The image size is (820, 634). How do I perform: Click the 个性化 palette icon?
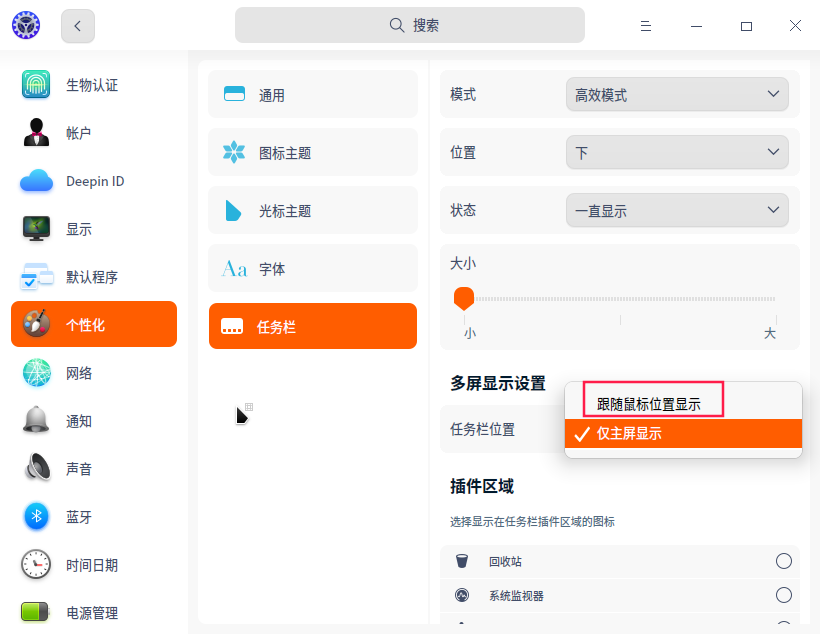click(36, 323)
